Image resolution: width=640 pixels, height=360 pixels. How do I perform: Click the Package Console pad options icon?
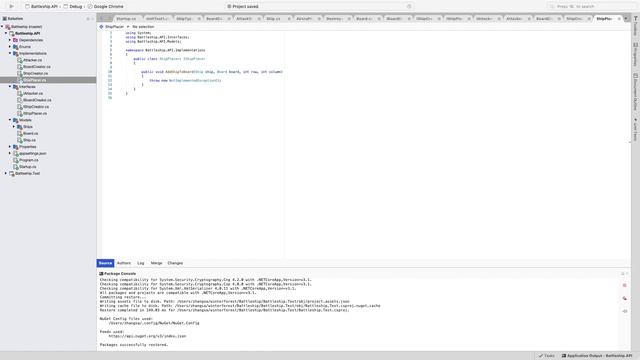click(x=623, y=273)
